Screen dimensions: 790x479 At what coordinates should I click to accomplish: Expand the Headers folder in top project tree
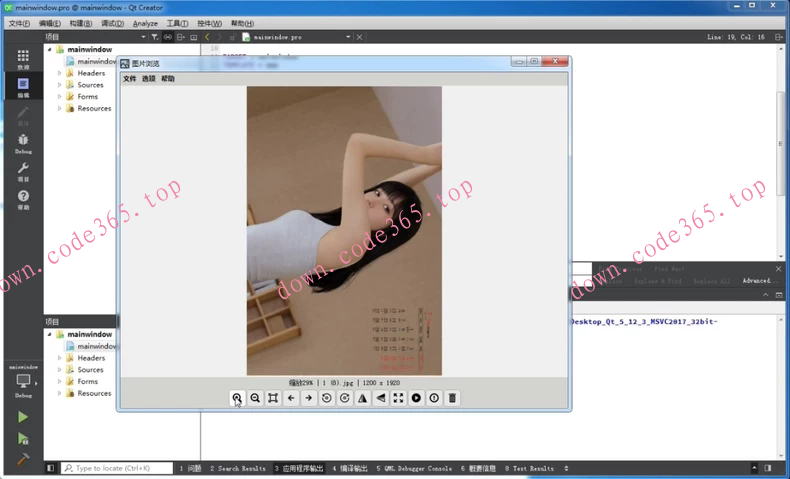[60, 73]
